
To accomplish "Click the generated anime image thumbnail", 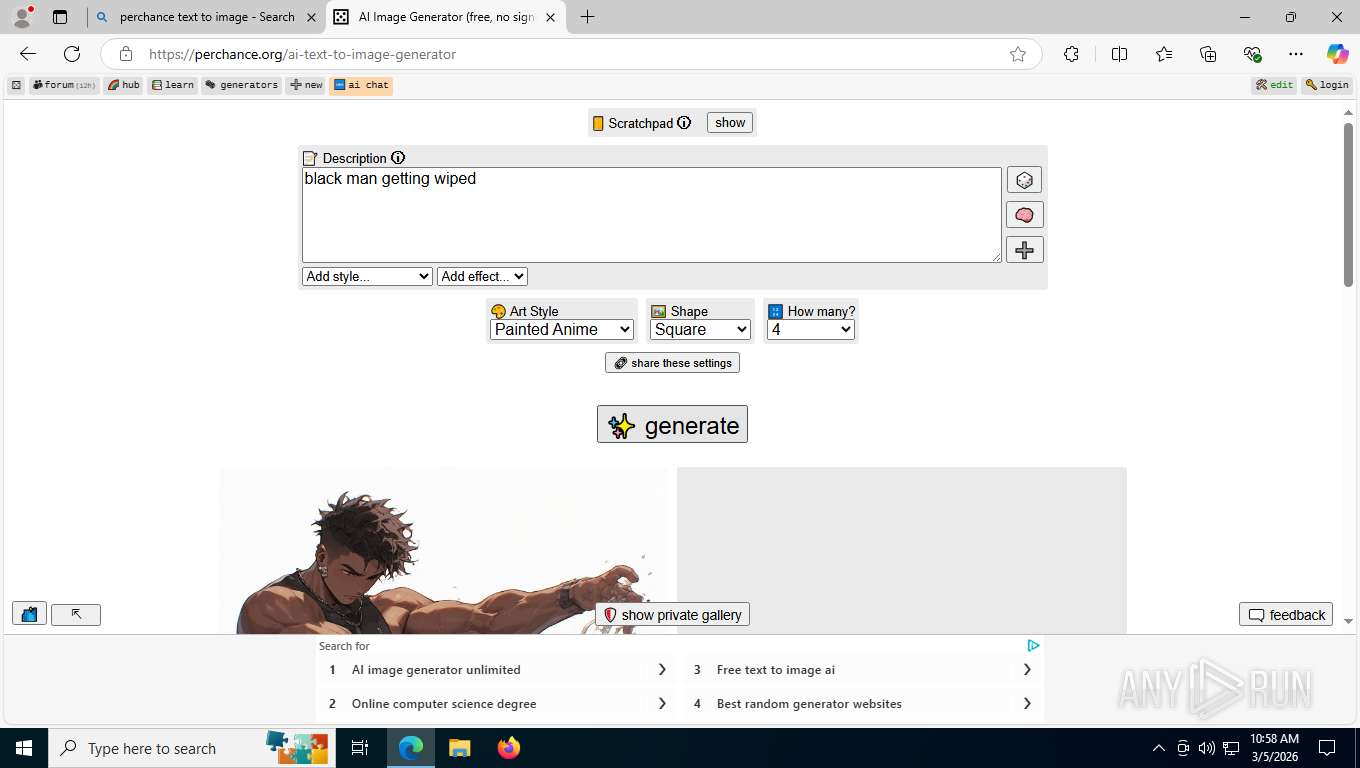I will (x=445, y=550).
